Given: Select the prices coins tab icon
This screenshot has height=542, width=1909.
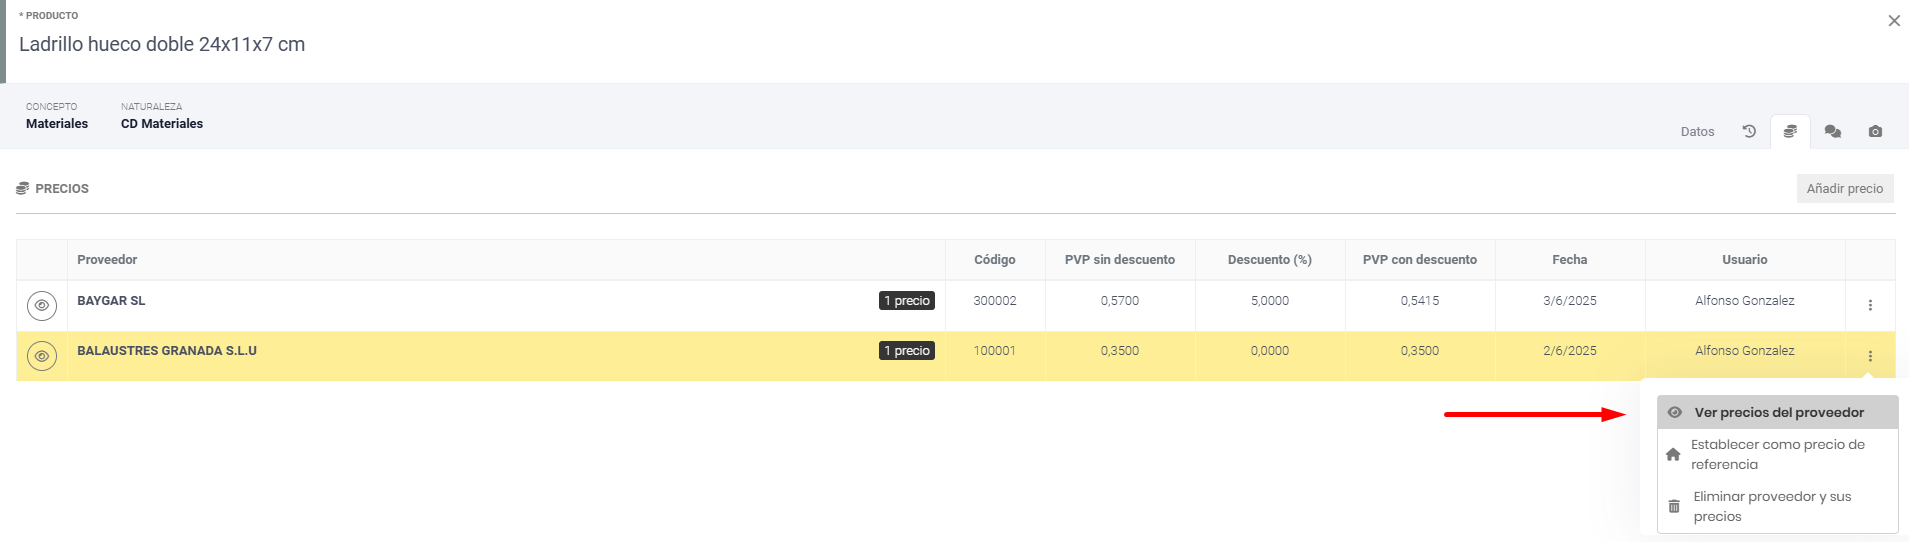Looking at the screenshot, I should click(x=1790, y=131).
